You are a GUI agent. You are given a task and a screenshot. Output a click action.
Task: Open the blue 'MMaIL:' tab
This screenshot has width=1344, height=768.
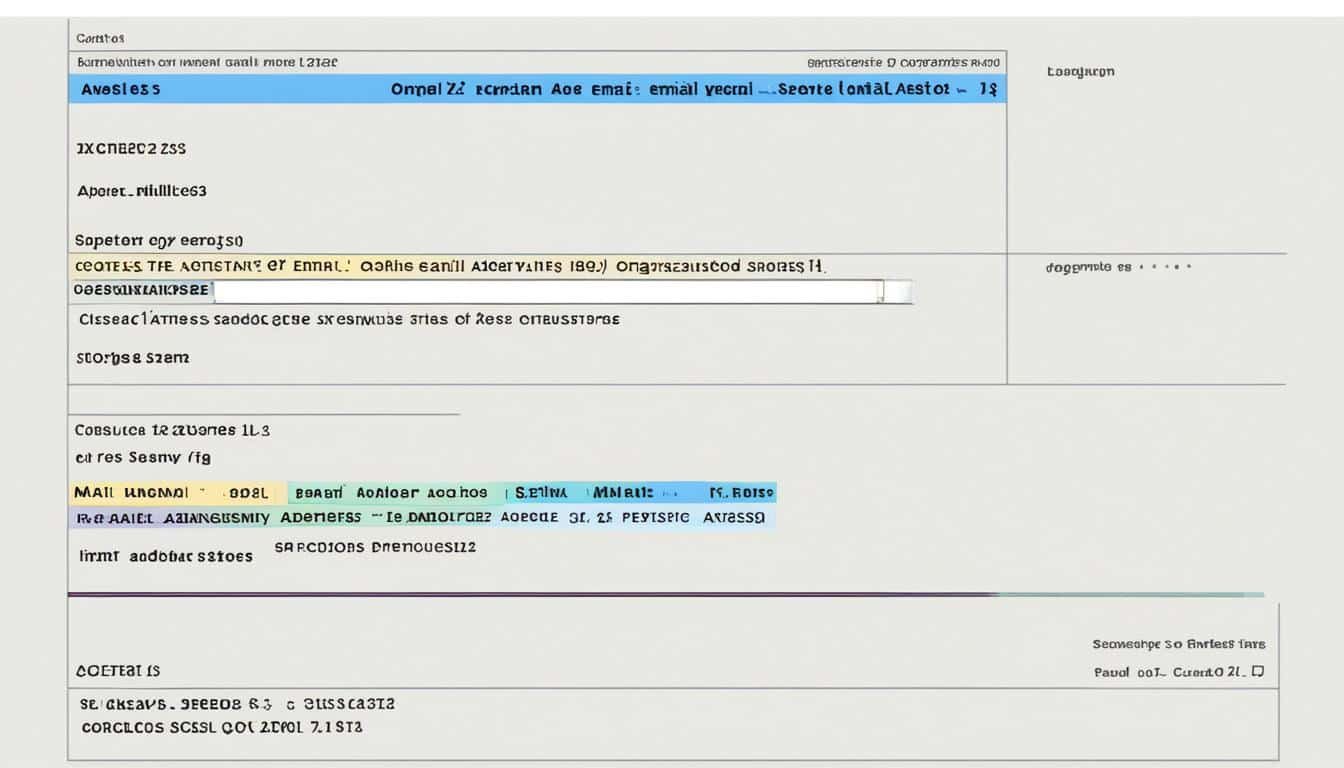[624, 493]
